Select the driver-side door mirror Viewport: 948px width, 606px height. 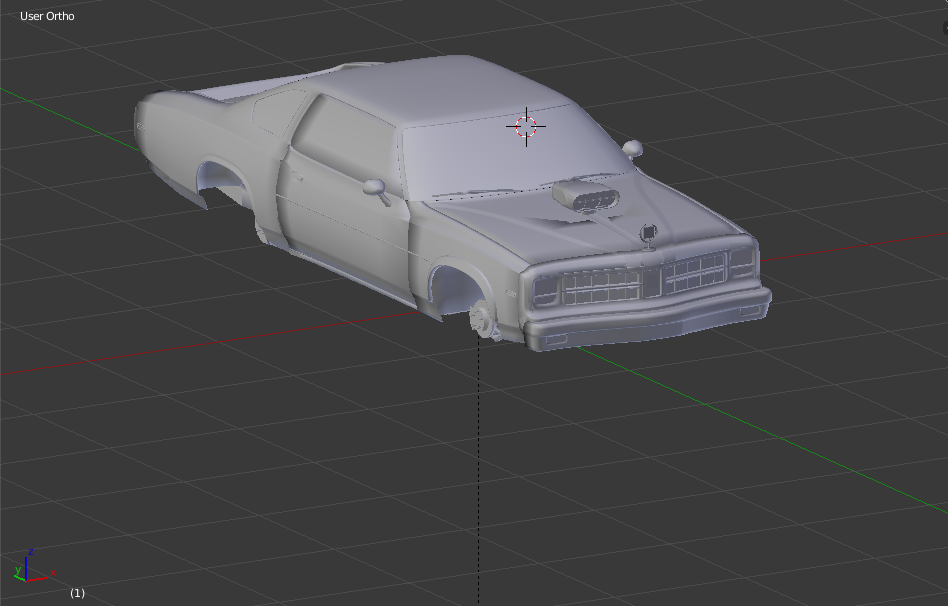(x=377, y=190)
